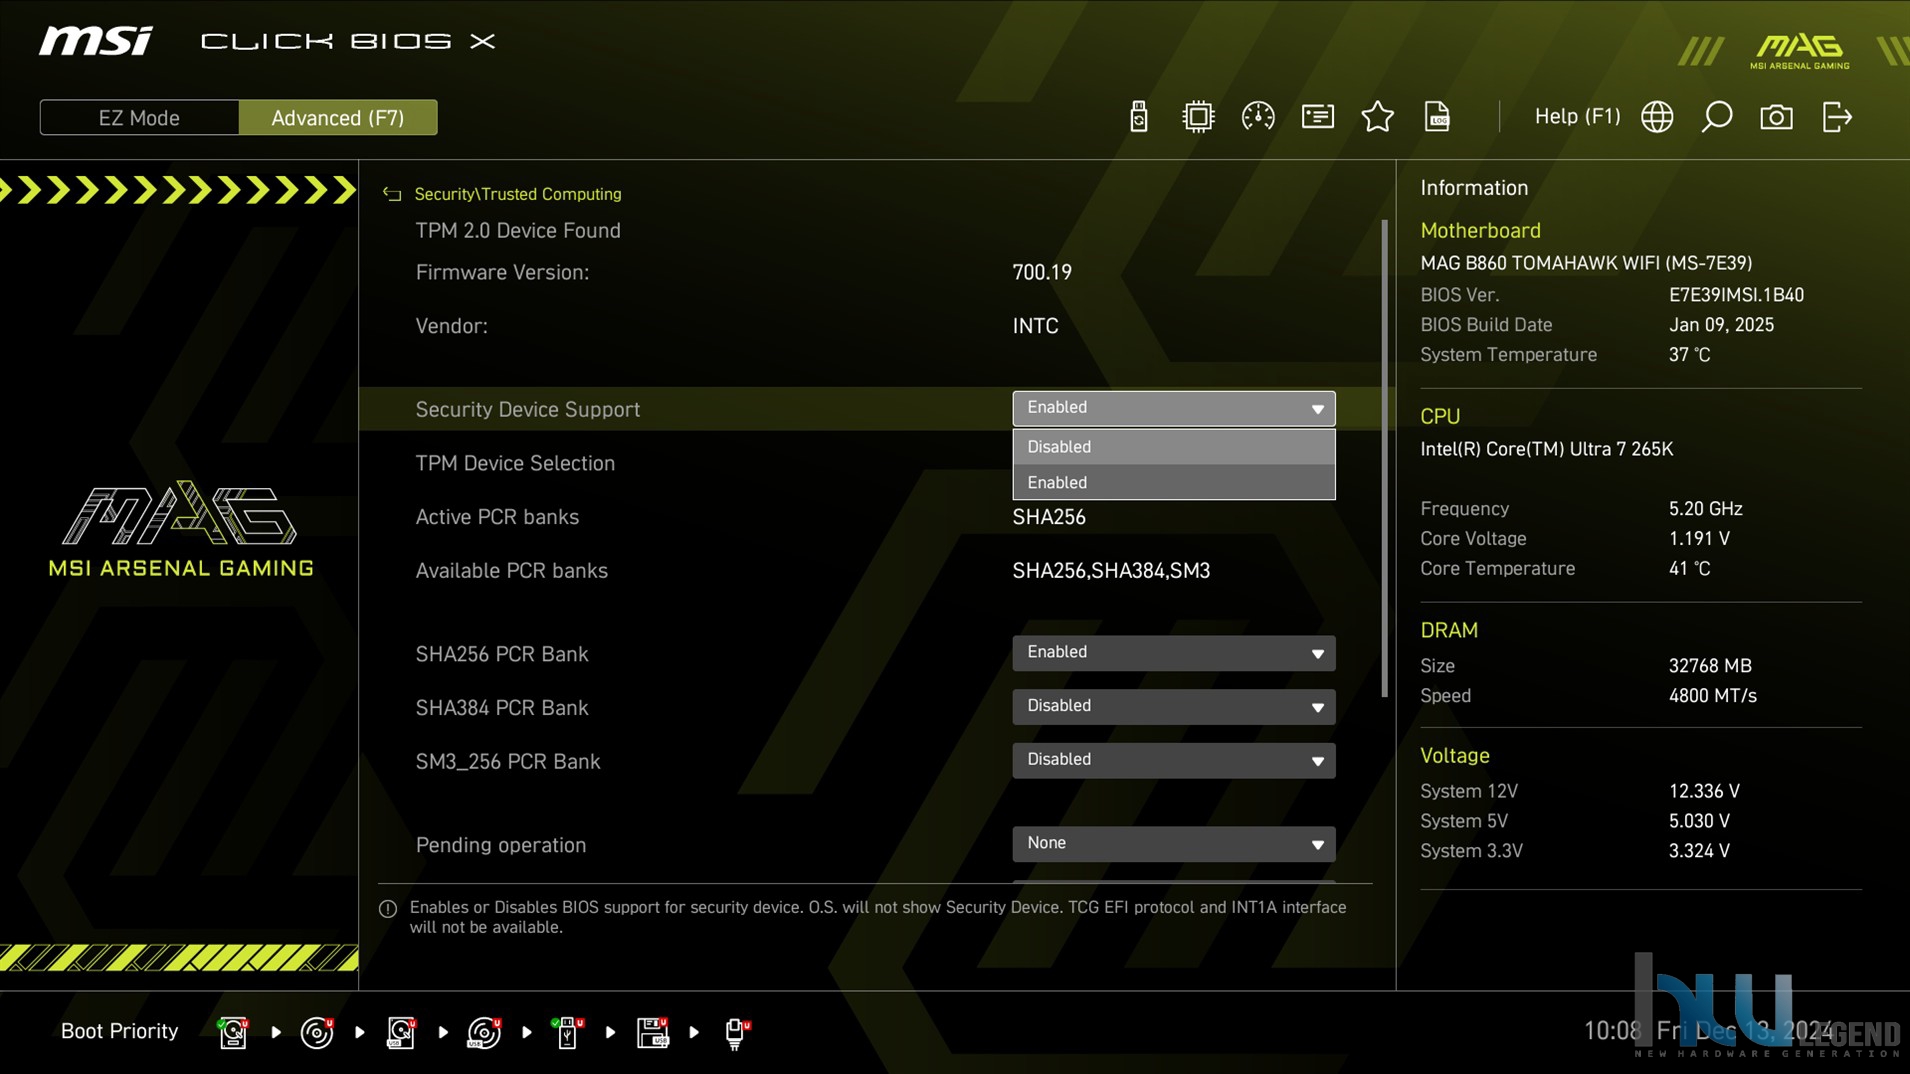Click the Motherboard heading in Information panel
1910x1074 pixels.
click(1480, 231)
